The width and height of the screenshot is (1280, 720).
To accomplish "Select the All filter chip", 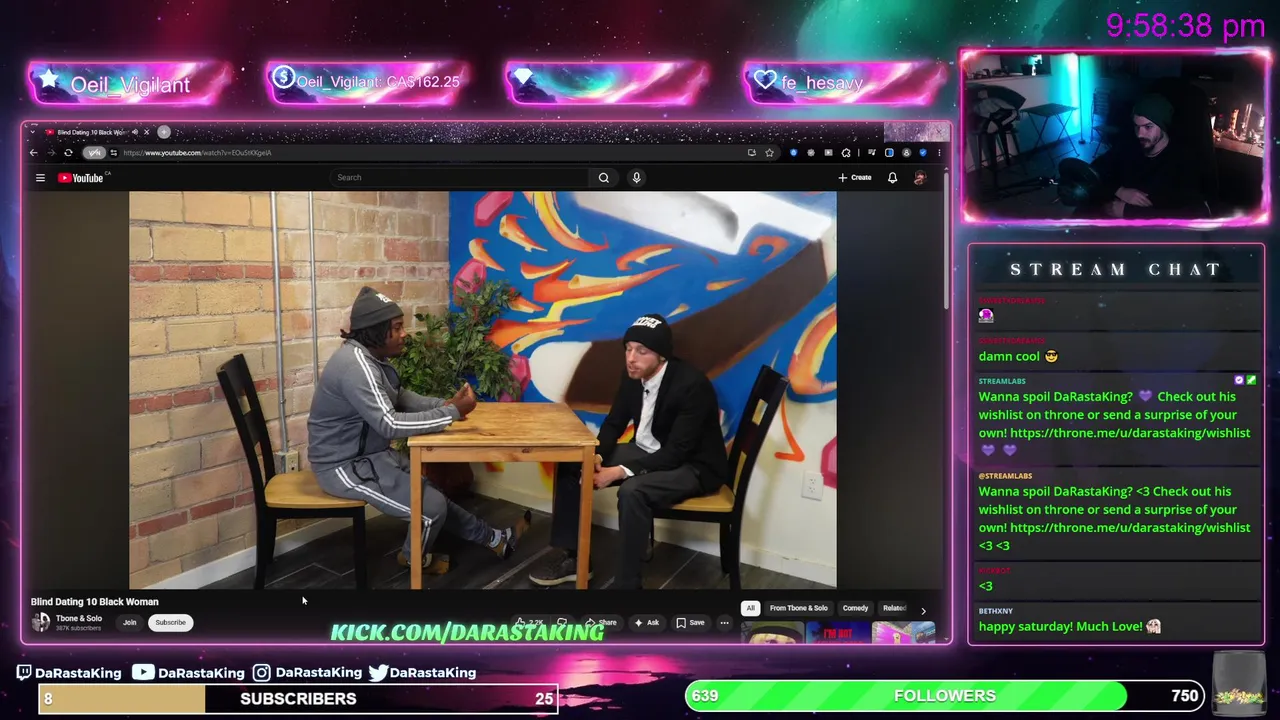I will (750, 608).
